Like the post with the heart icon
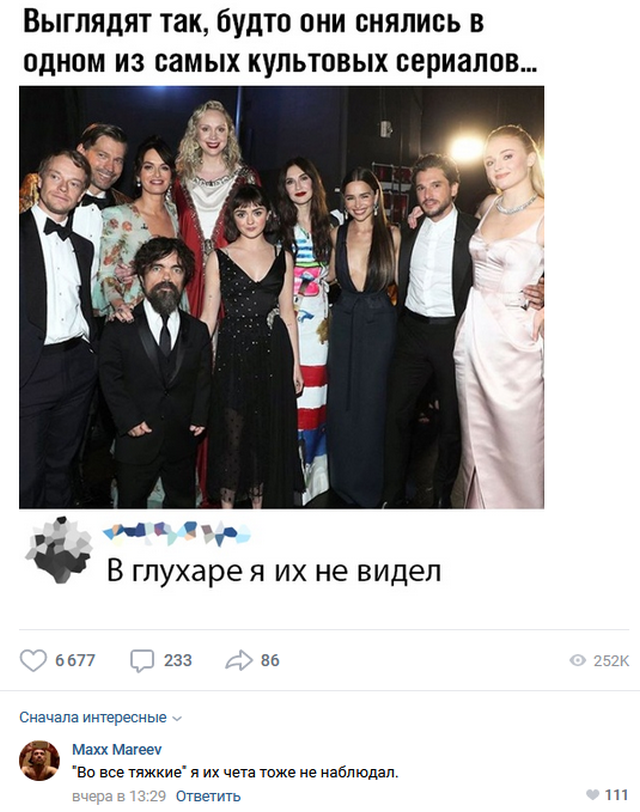 point(33,660)
